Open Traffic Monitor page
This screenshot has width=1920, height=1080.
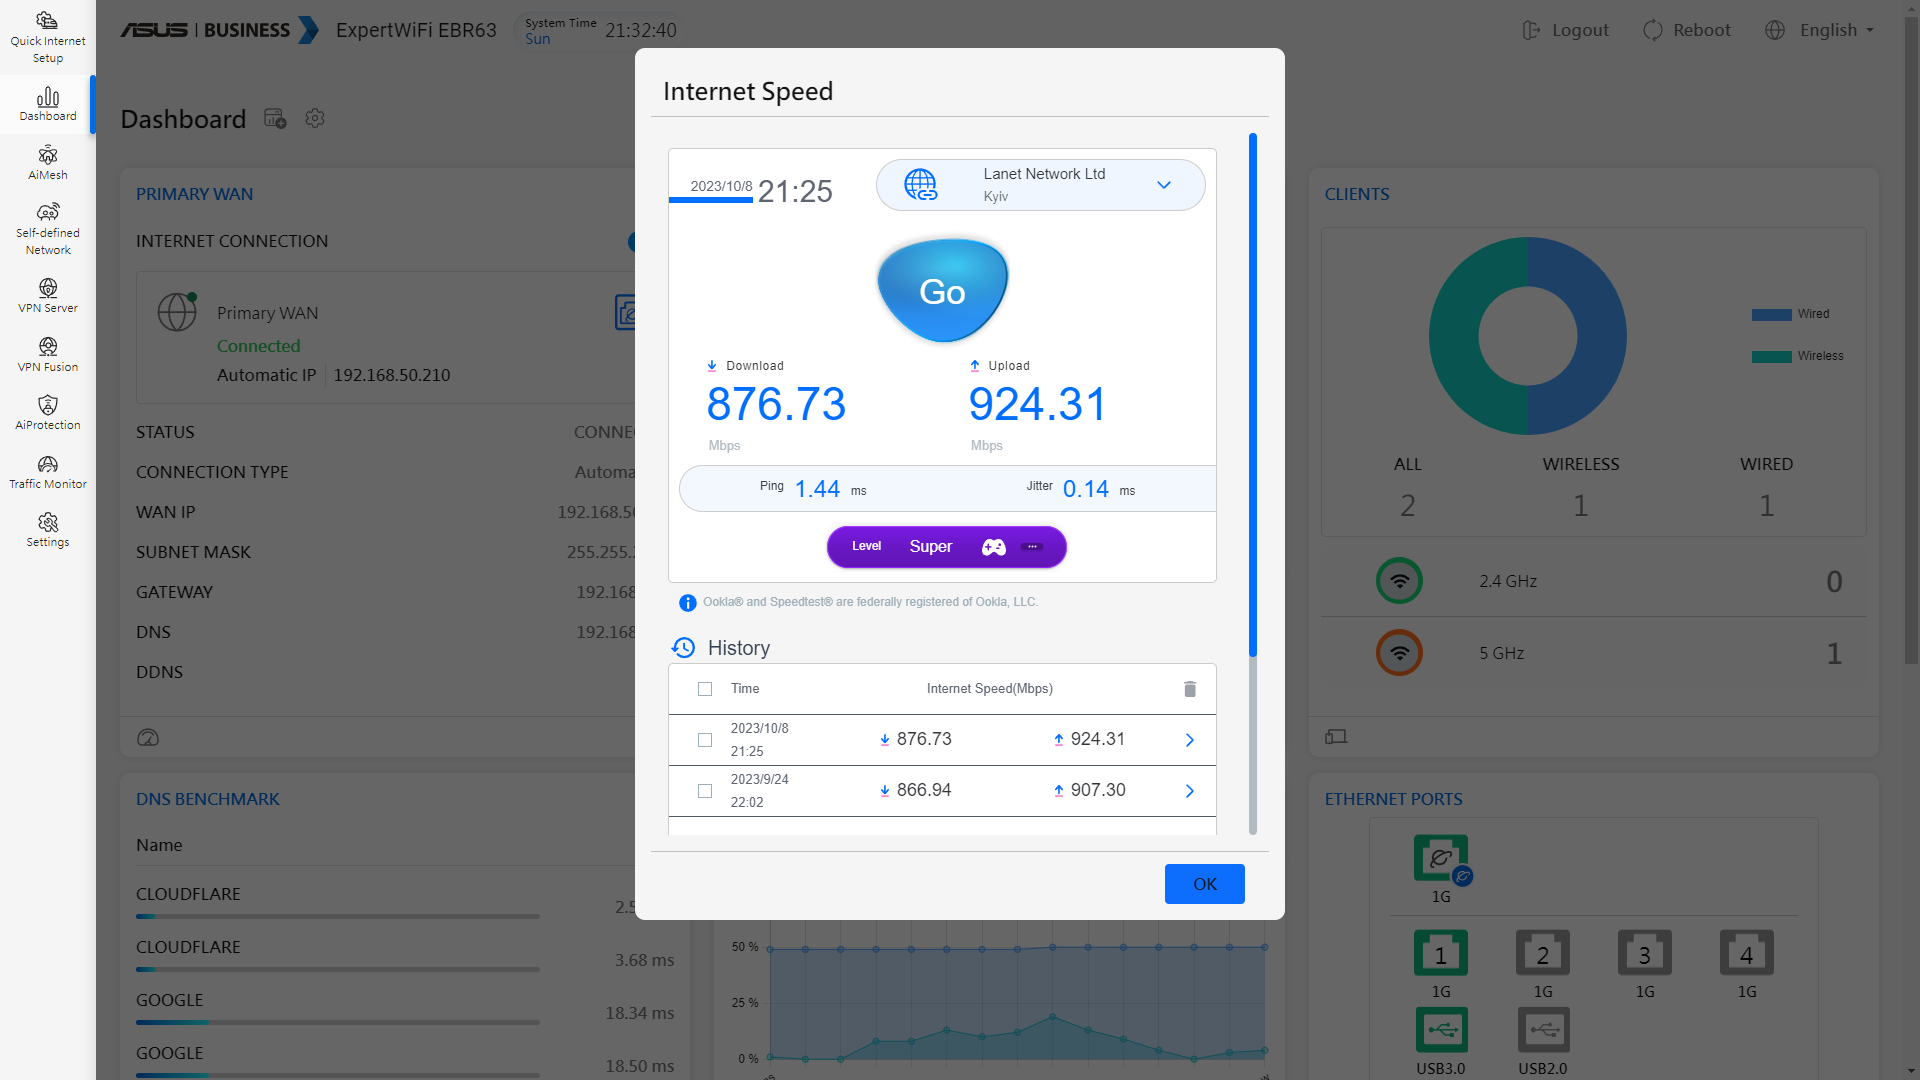[x=47, y=471]
